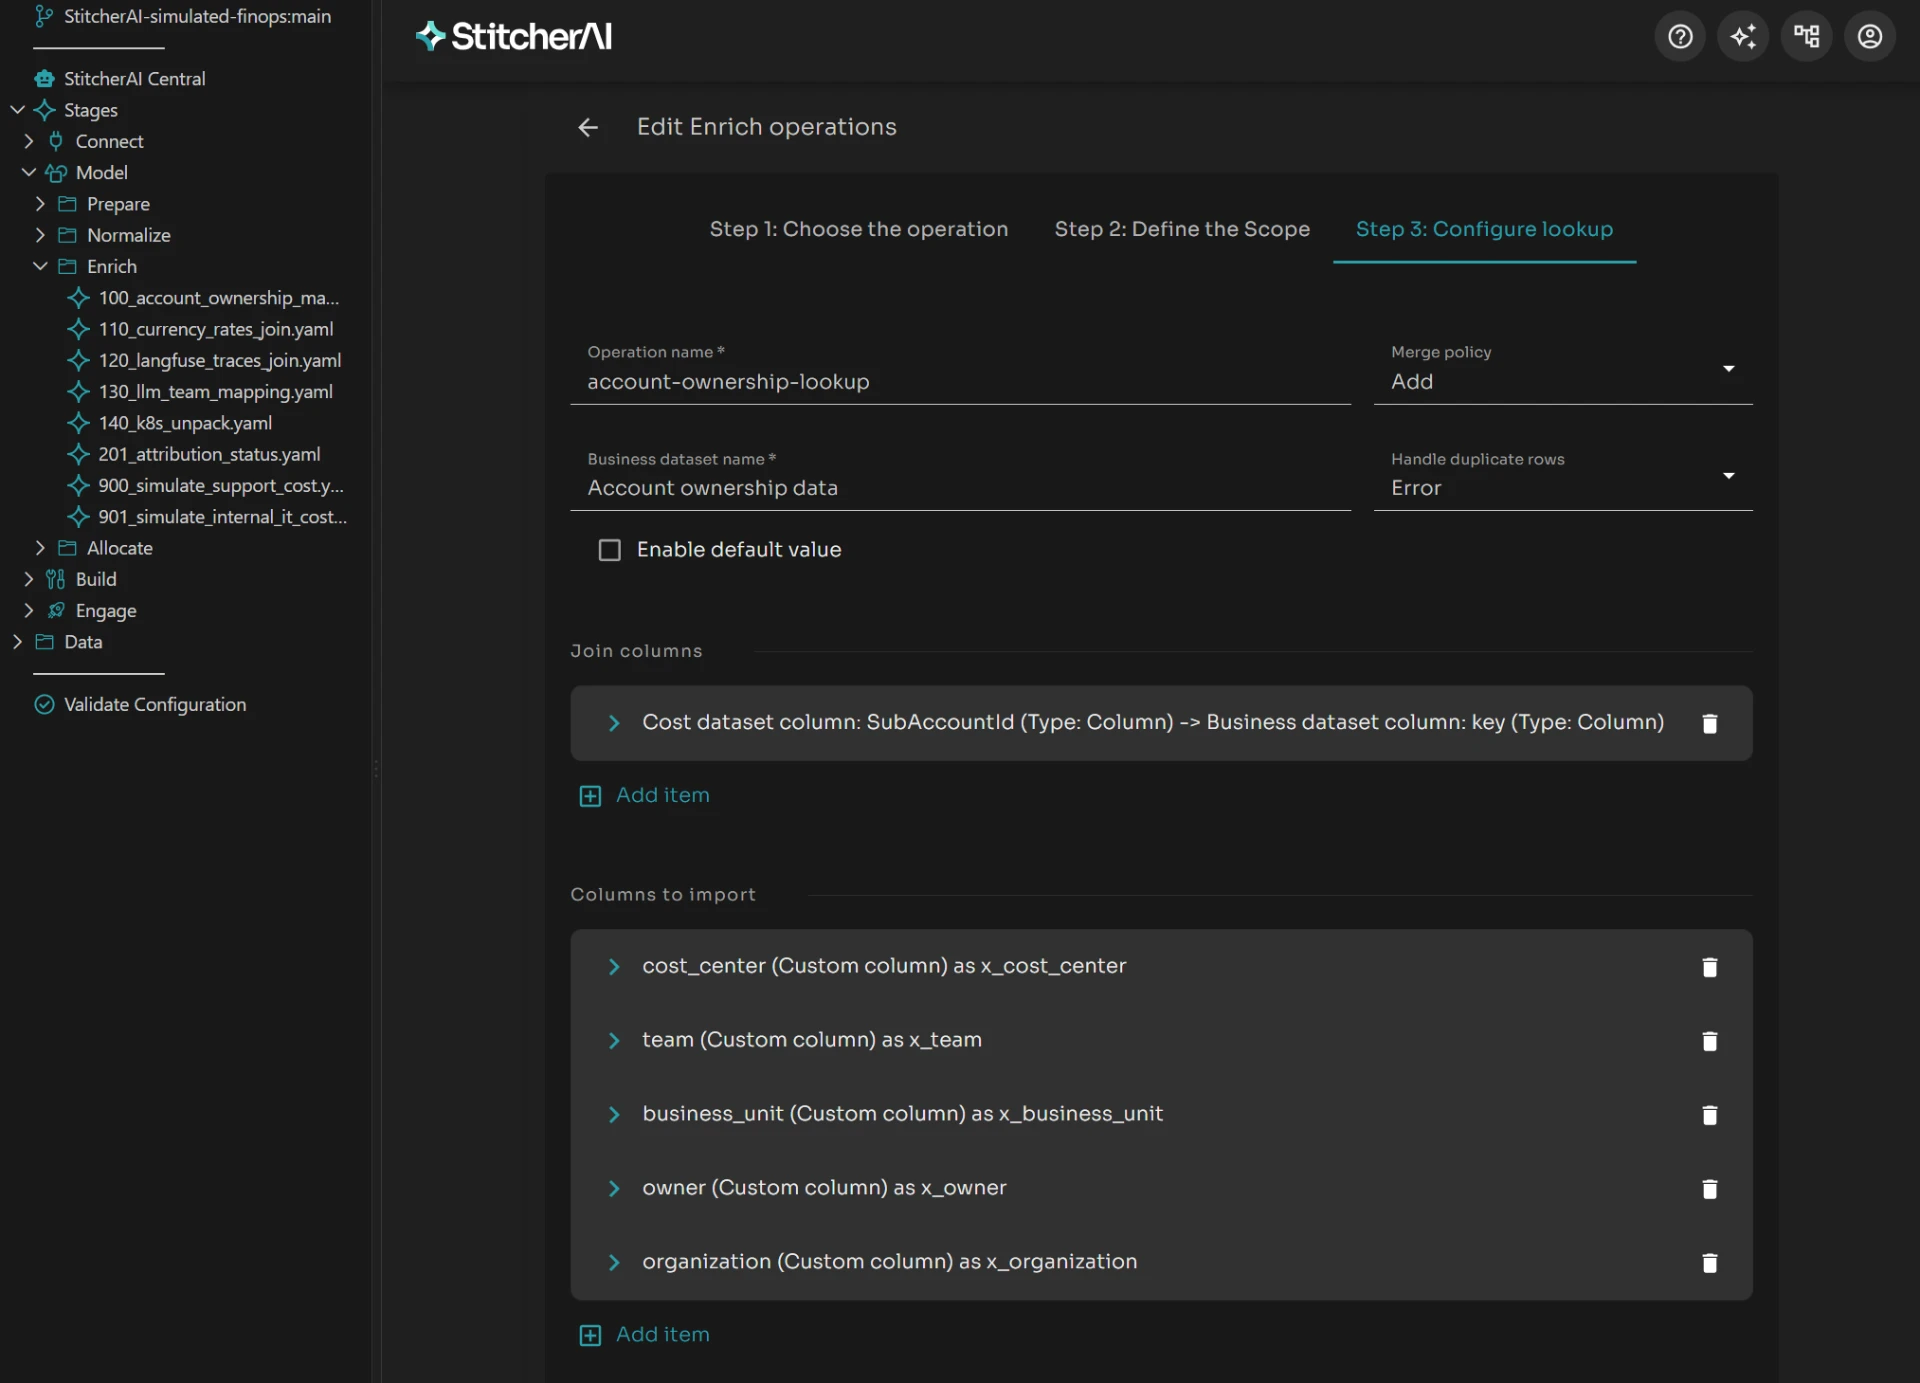
Task: Expand the Connect tree node
Action: click(x=29, y=141)
